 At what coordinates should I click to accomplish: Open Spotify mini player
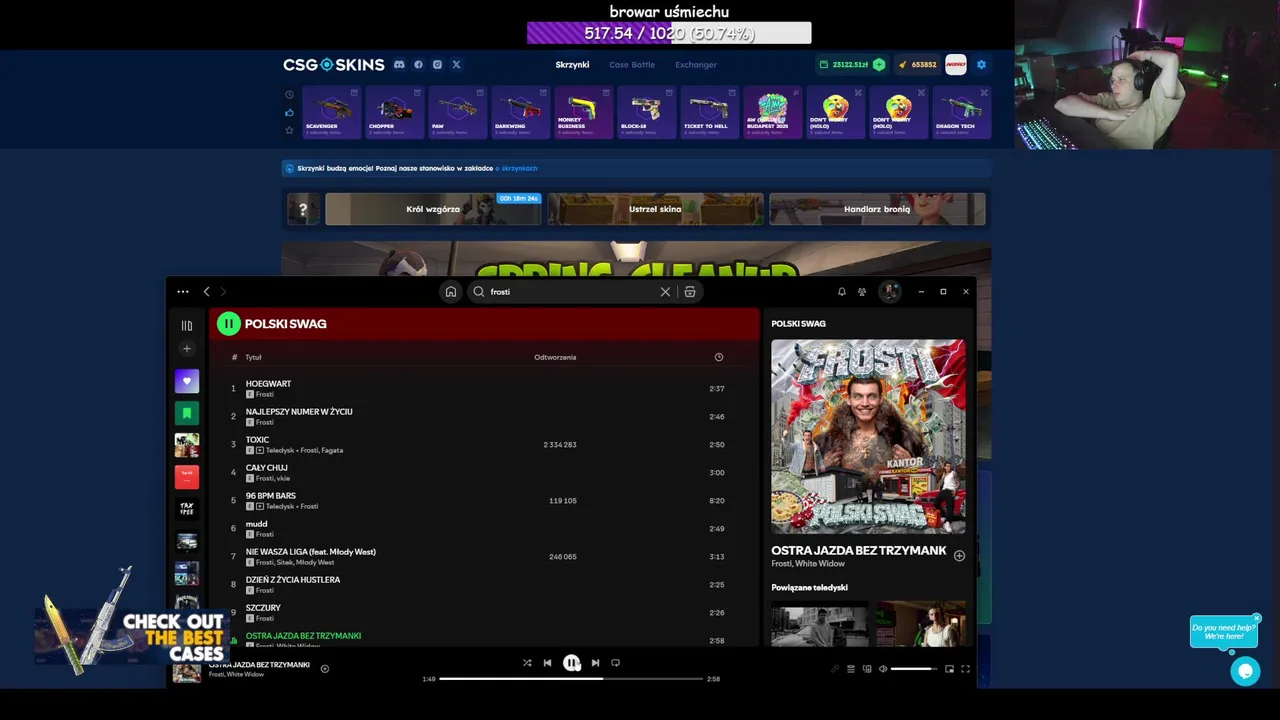coord(949,669)
